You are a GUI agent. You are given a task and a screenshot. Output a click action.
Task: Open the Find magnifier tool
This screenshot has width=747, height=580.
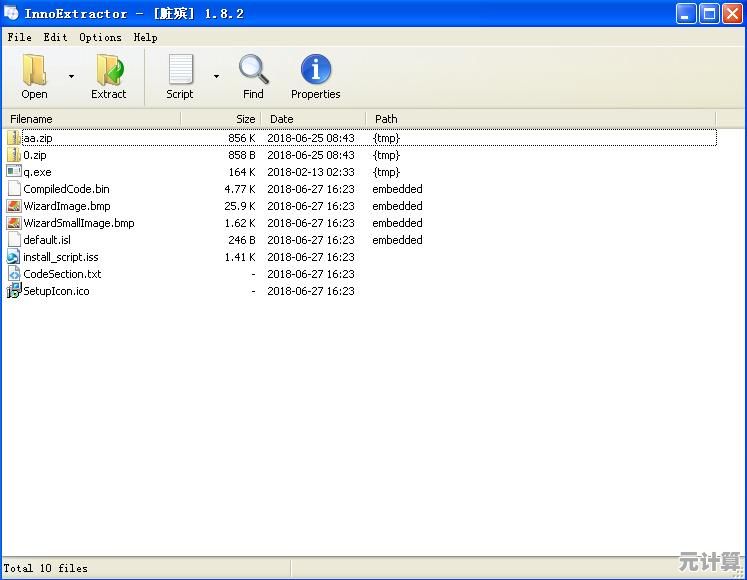coord(253,70)
